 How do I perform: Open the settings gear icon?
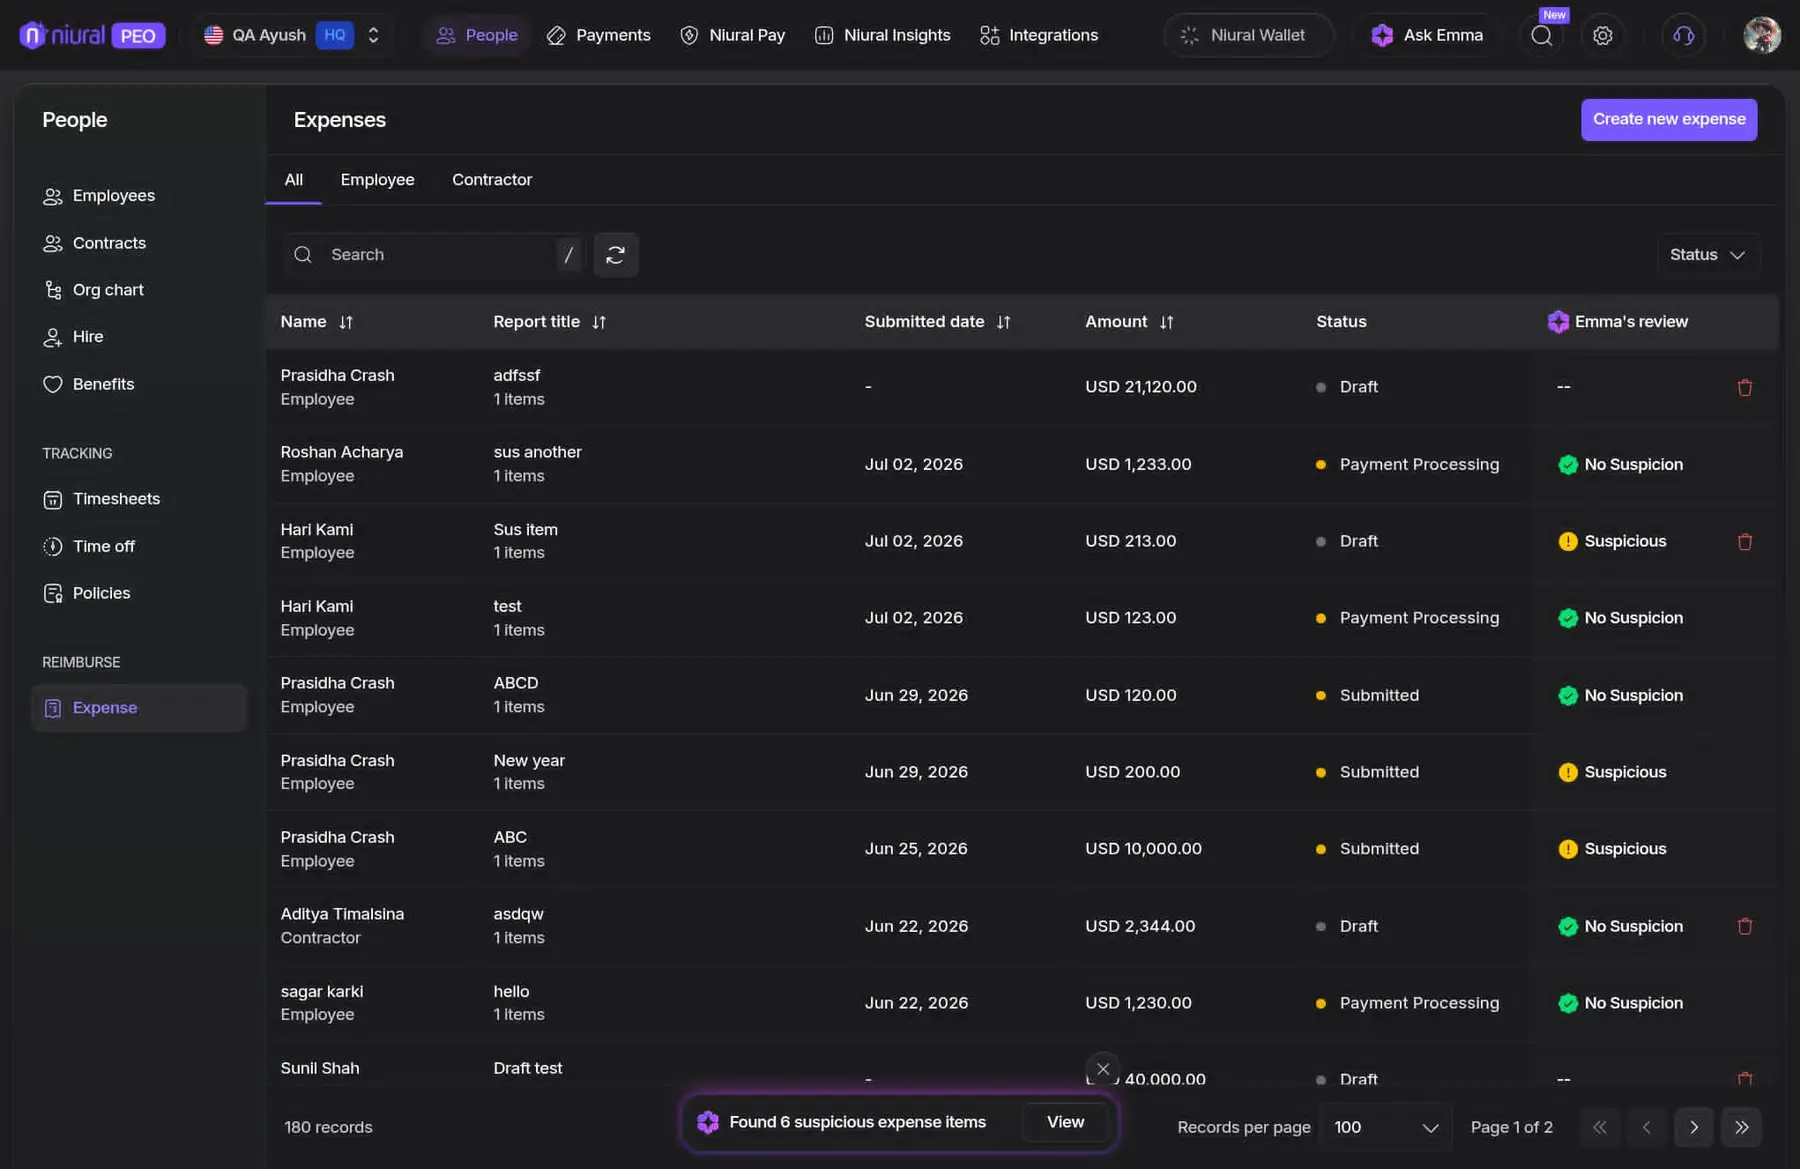pyautogui.click(x=1603, y=35)
